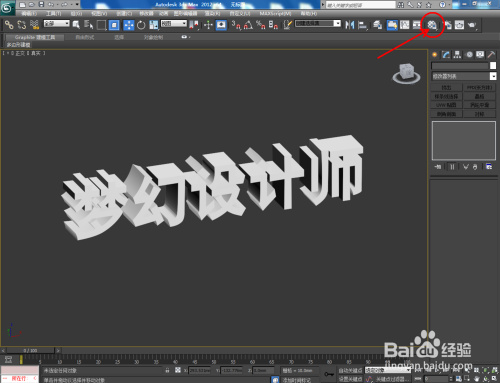The image size is (500, 383).
Task: Switch to the Modify command panel tab
Action: coord(446,55)
